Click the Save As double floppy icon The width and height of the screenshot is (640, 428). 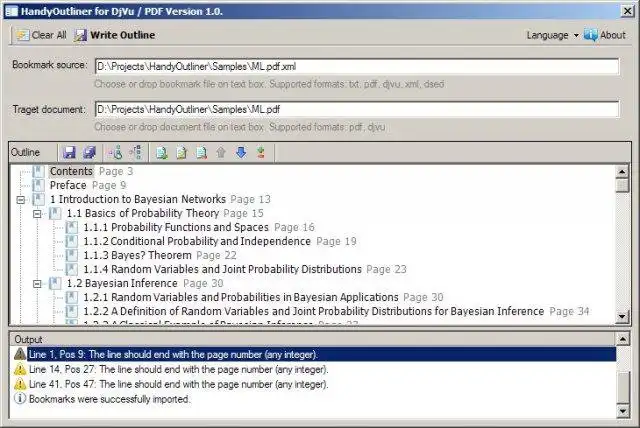[x=89, y=153]
